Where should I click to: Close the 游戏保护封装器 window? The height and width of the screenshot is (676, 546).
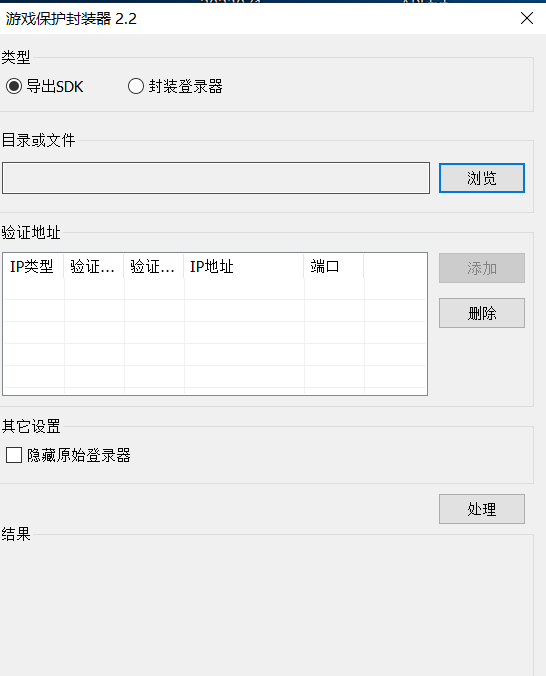coord(527,18)
